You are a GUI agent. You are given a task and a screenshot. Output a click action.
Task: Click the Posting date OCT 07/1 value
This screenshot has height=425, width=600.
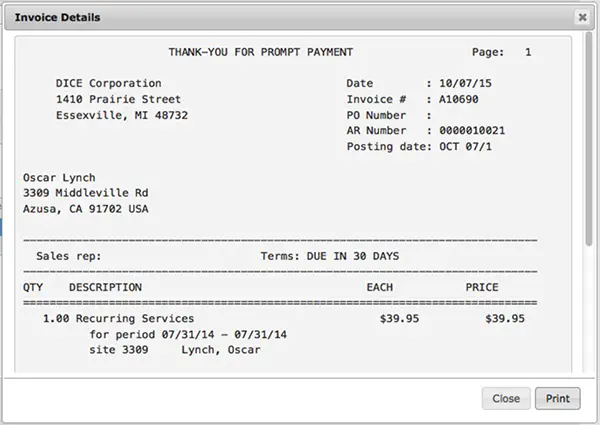[x=465, y=147]
